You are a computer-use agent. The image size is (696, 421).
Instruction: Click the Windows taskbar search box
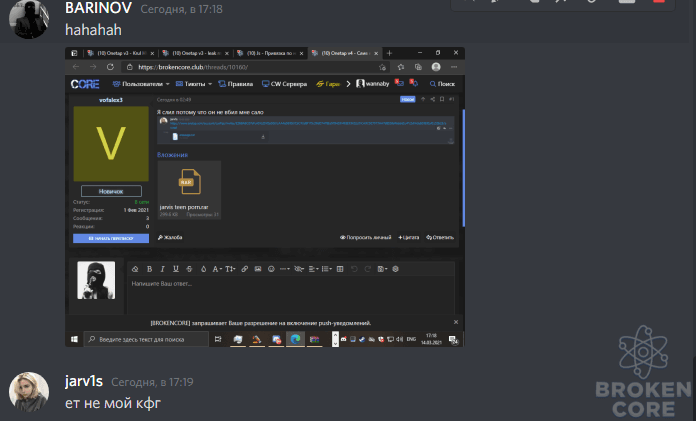click(x=146, y=339)
